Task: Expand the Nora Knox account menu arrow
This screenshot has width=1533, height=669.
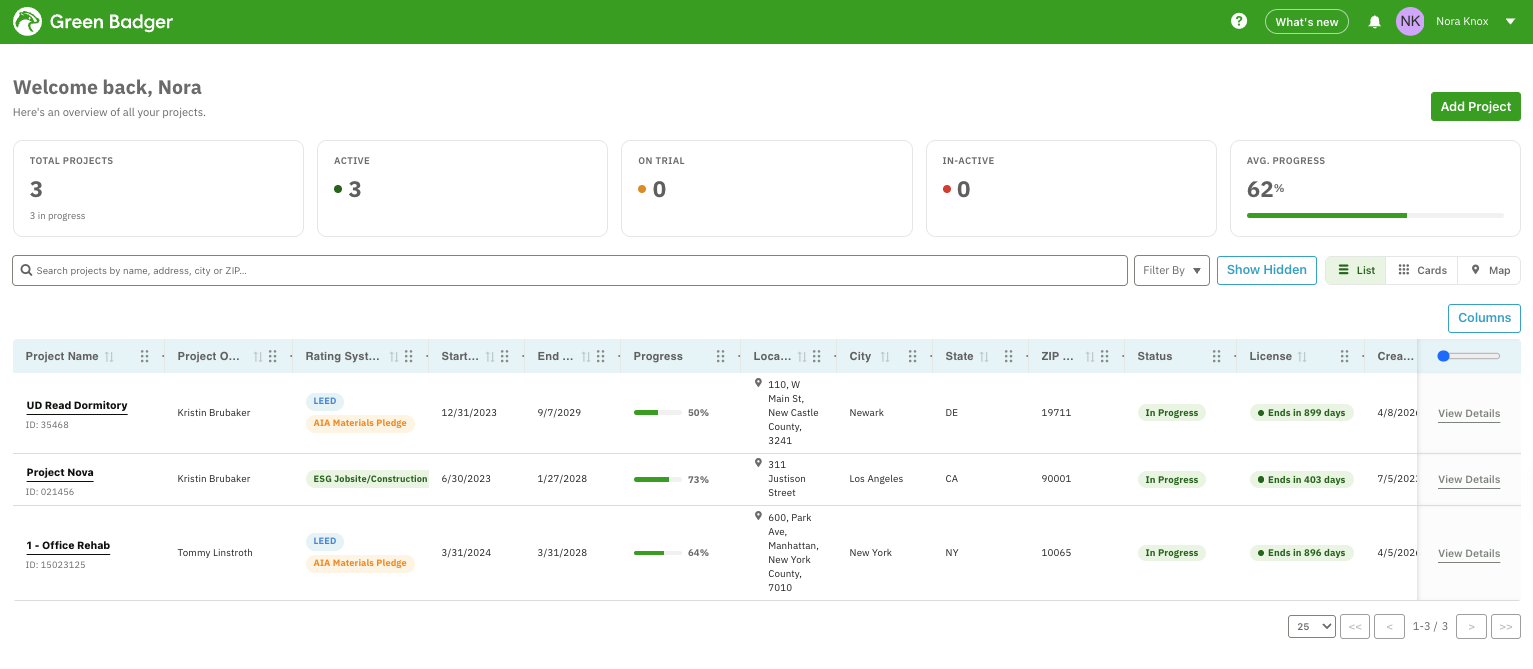Action: 1510,21
